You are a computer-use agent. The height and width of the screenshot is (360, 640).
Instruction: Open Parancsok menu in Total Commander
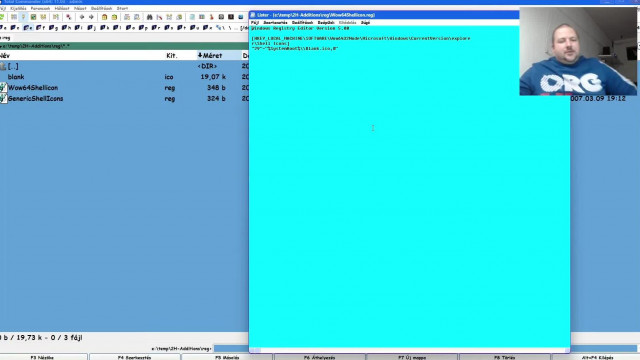(40, 8)
